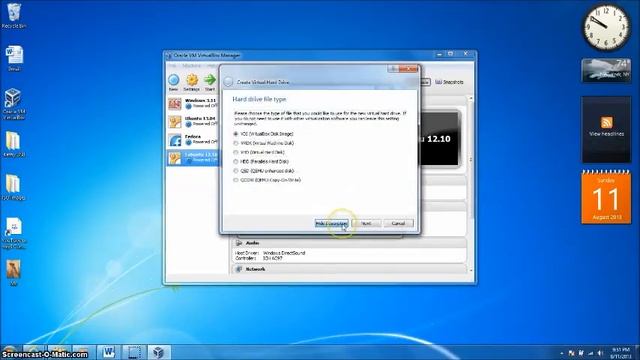The height and width of the screenshot is (360, 640).
Task: Select the picture file icon on desktop
Action: pyautogui.click(x=13, y=273)
